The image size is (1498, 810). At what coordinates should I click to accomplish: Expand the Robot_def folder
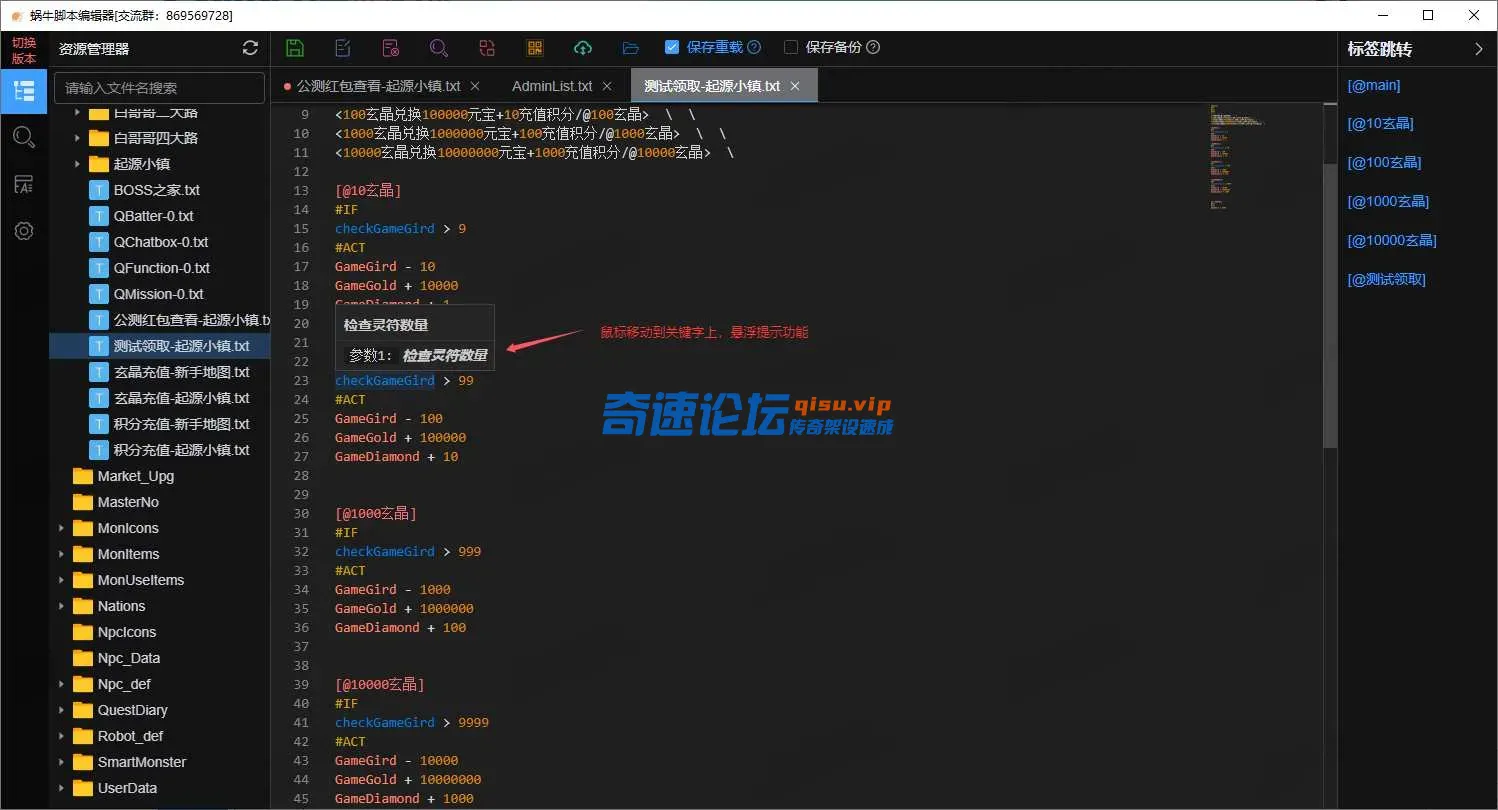(x=62, y=736)
